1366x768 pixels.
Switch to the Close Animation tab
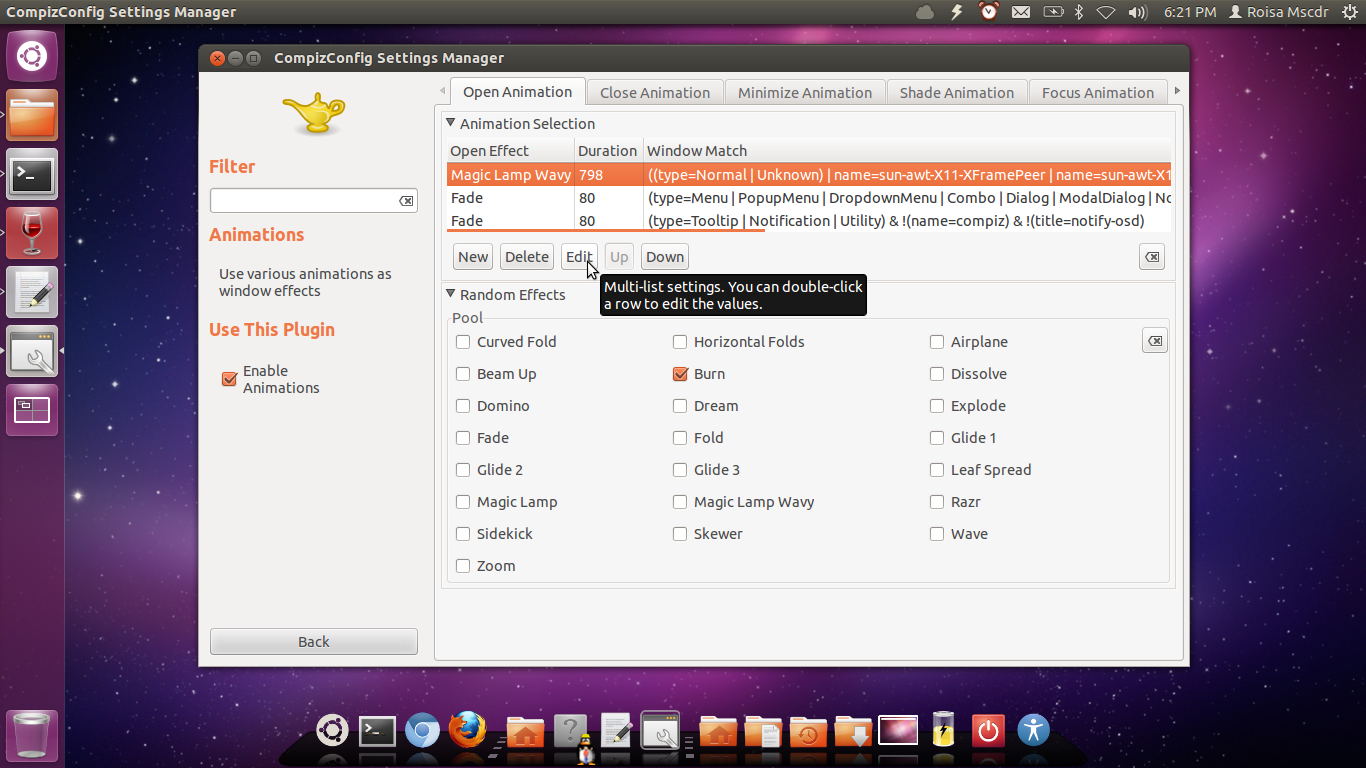(x=655, y=93)
